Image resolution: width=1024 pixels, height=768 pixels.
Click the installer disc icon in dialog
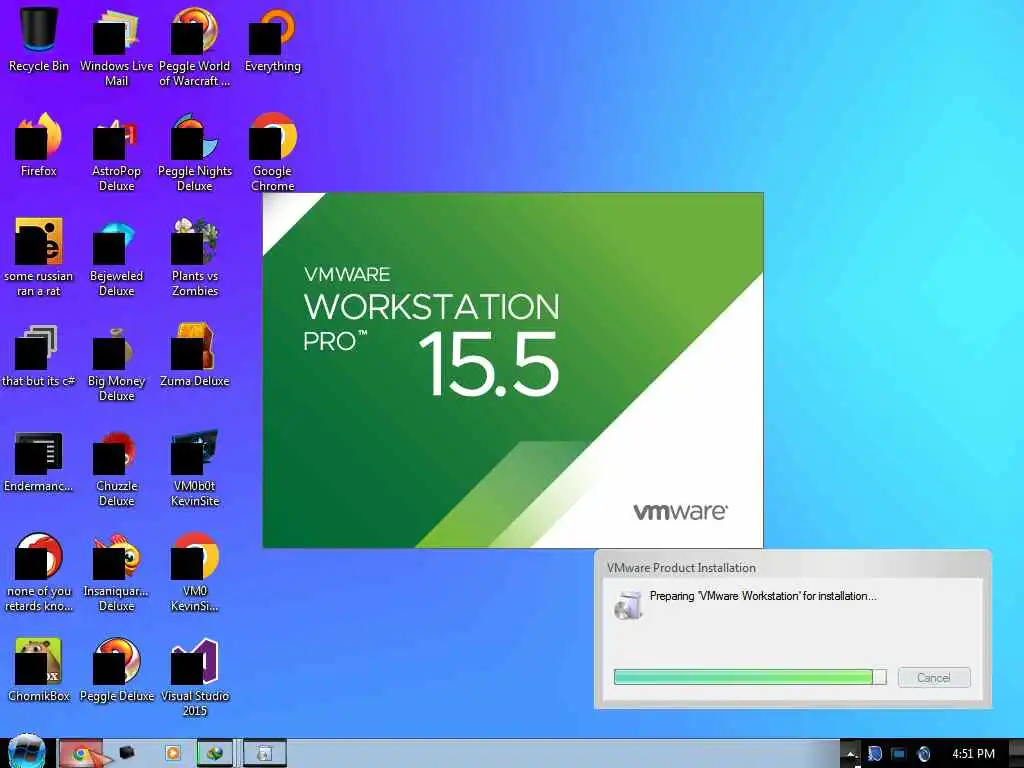(x=629, y=605)
